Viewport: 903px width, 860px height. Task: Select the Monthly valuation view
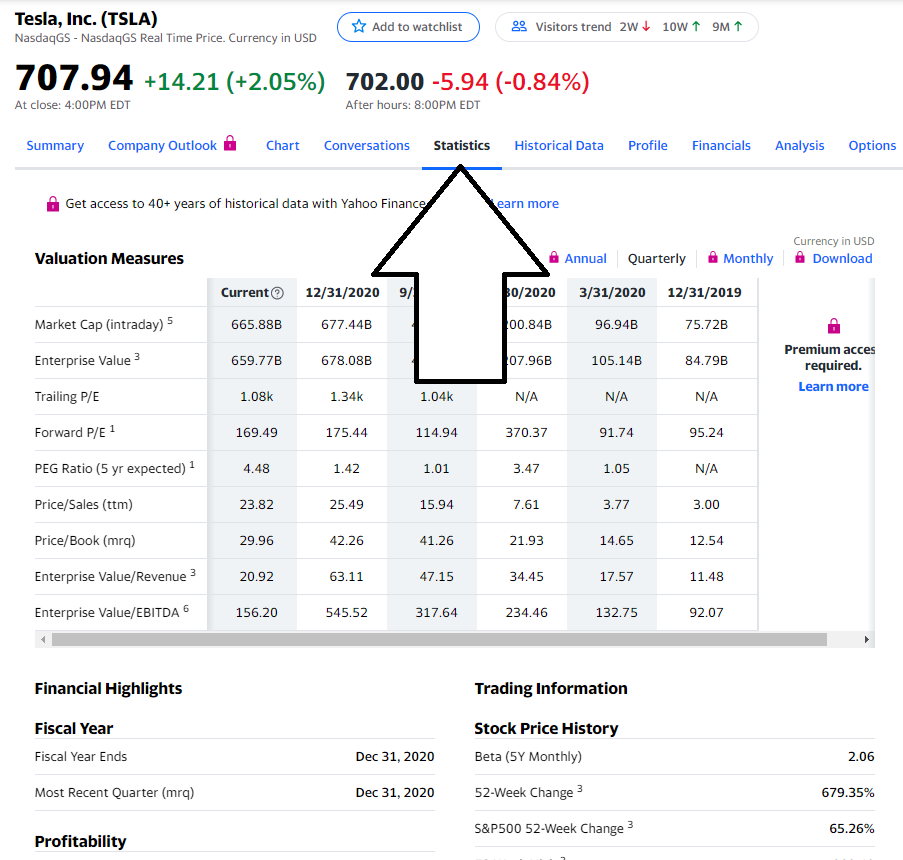click(749, 259)
